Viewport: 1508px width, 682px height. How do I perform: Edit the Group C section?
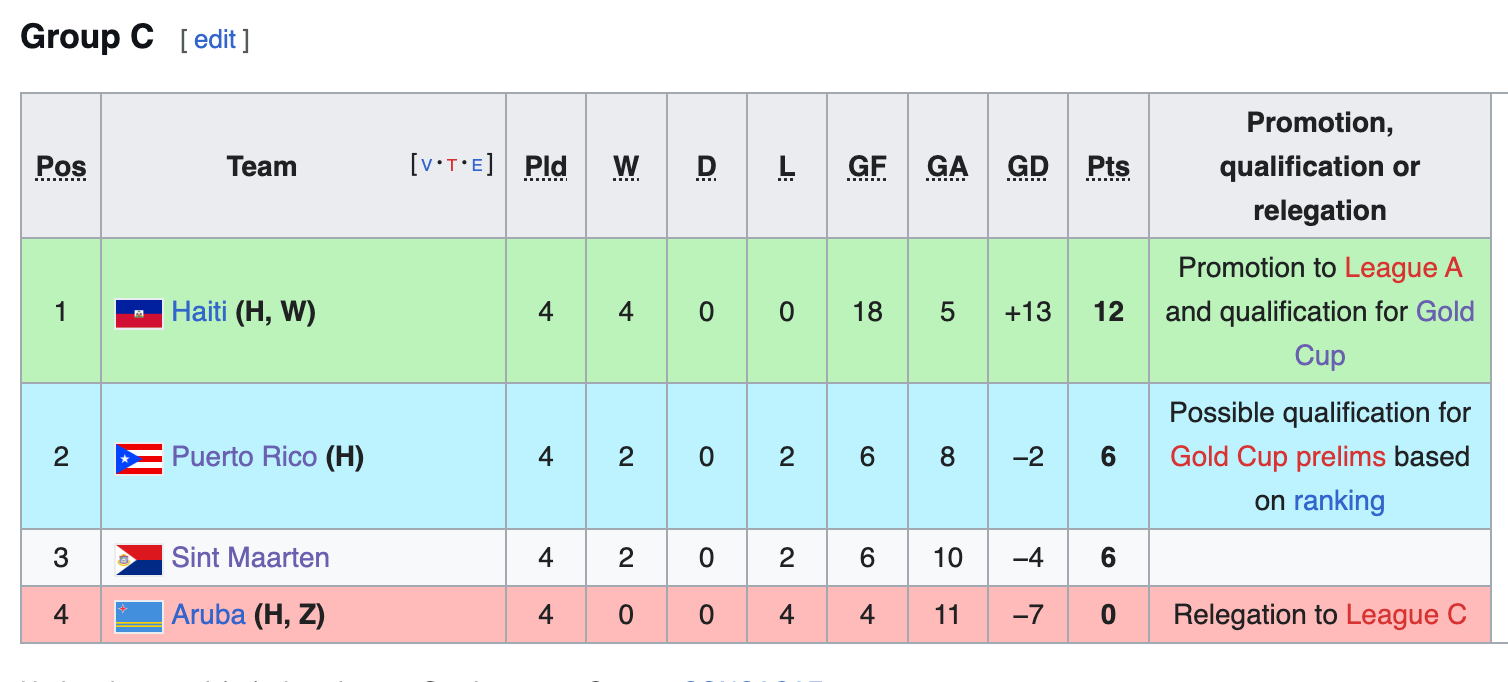pos(215,39)
